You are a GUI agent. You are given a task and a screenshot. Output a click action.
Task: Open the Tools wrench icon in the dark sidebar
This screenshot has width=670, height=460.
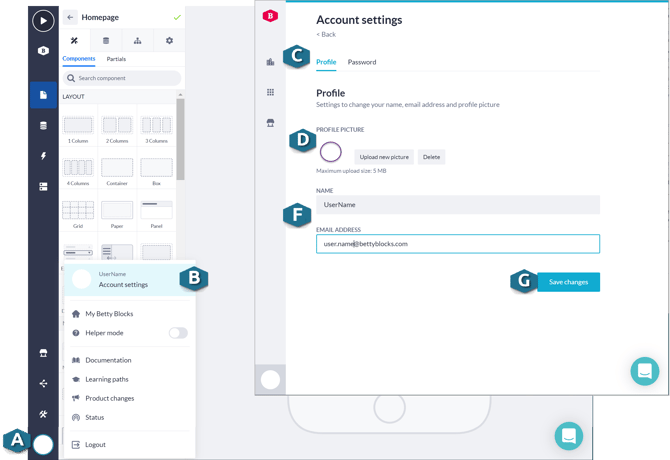tap(43, 414)
